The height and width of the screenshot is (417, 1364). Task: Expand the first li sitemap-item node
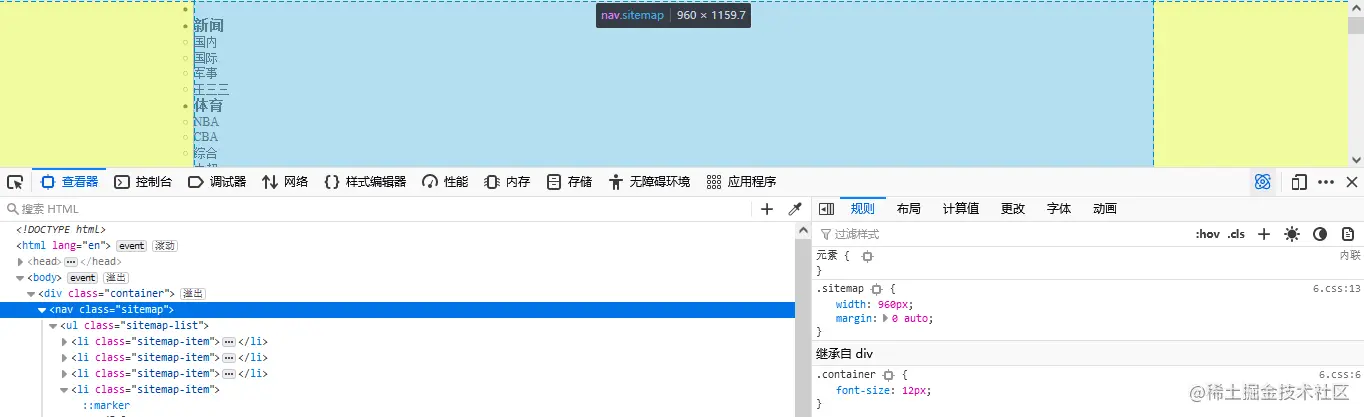[x=65, y=341]
